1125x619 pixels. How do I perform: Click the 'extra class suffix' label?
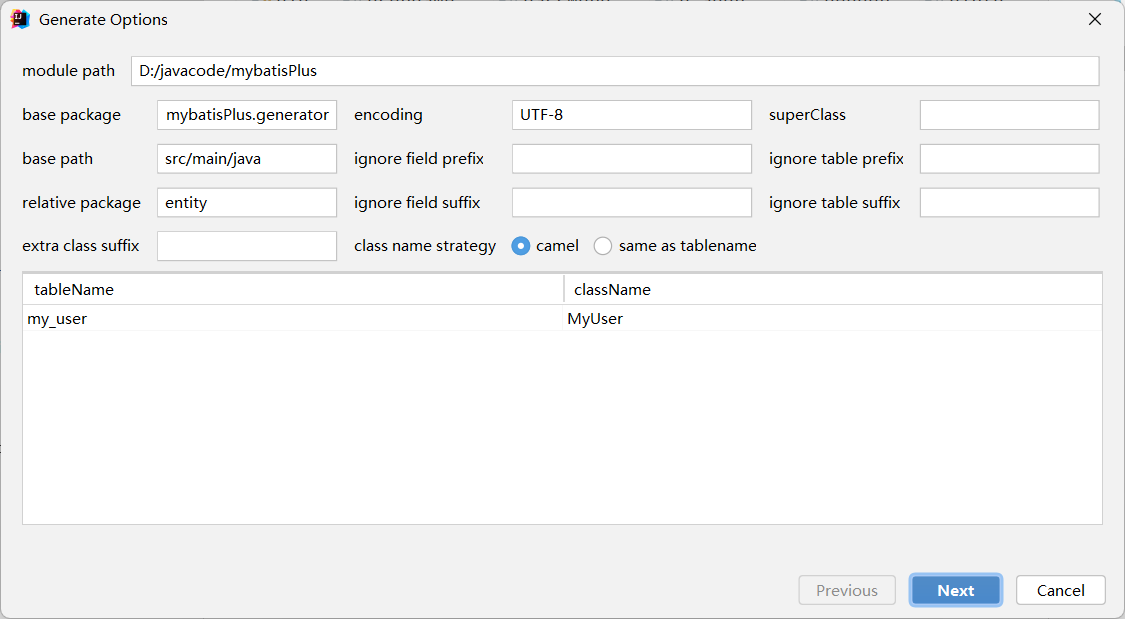tap(80, 246)
